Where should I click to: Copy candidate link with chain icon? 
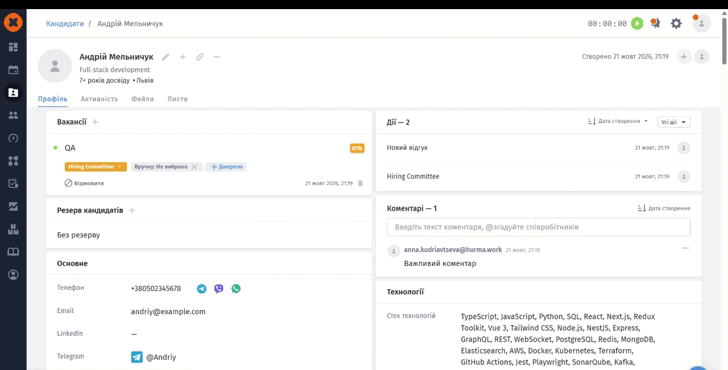tap(200, 57)
